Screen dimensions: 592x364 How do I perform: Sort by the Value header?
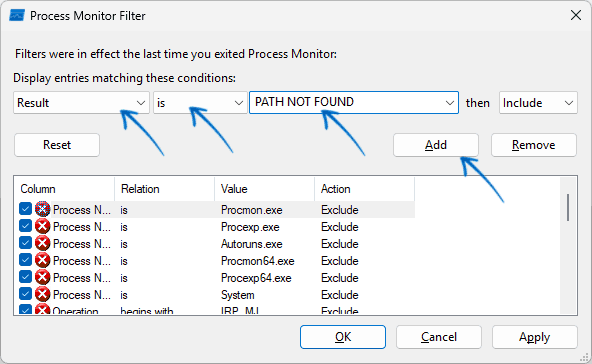tap(265, 189)
